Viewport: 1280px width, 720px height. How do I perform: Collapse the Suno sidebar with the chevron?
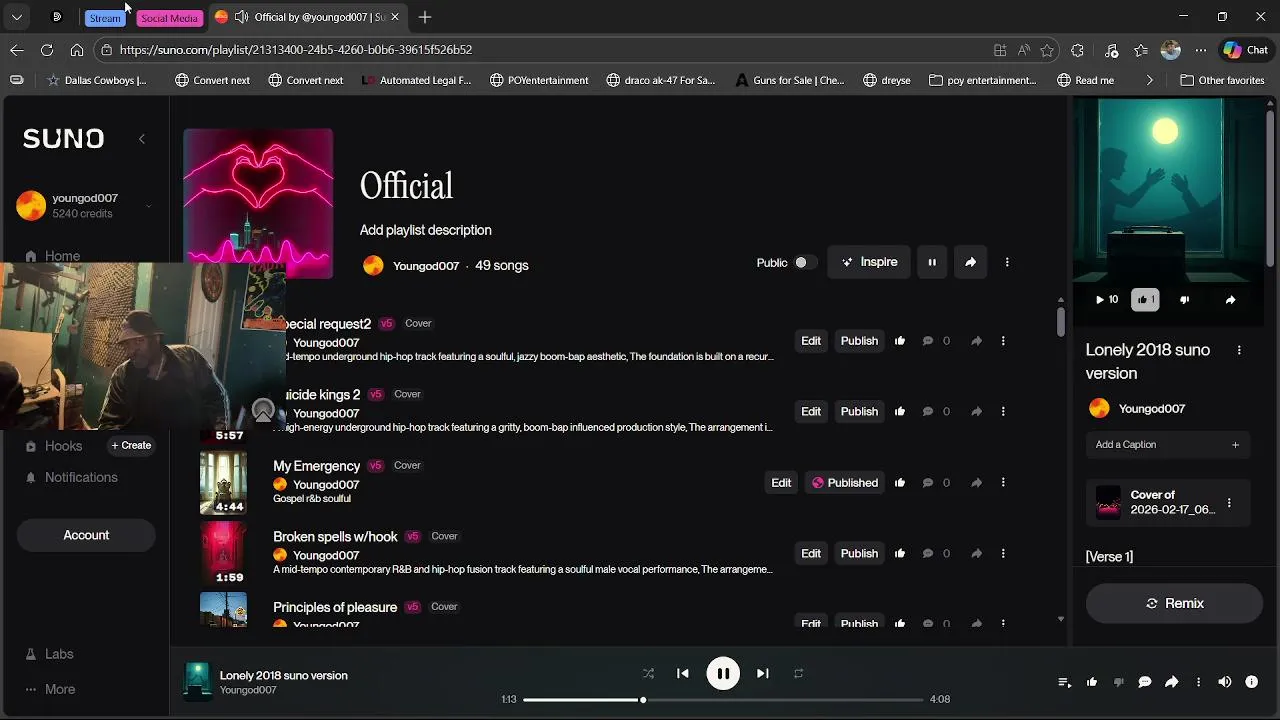coord(142,139)
